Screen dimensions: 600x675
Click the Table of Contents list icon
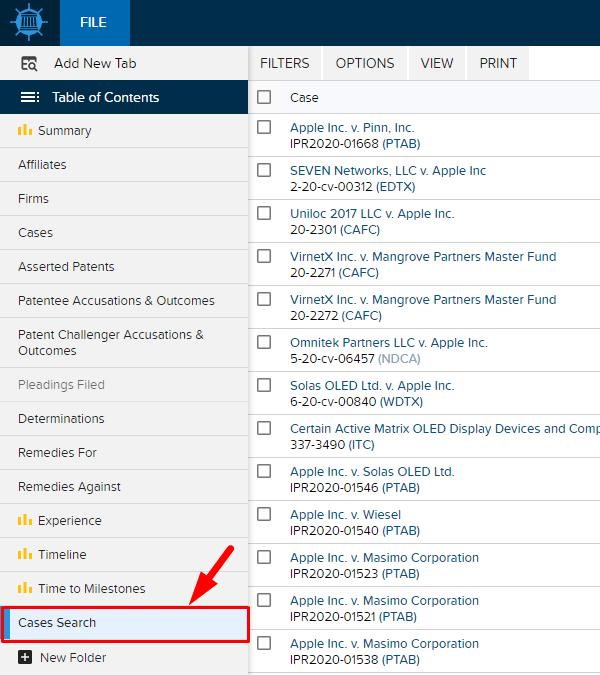click(x=30, y=97)
